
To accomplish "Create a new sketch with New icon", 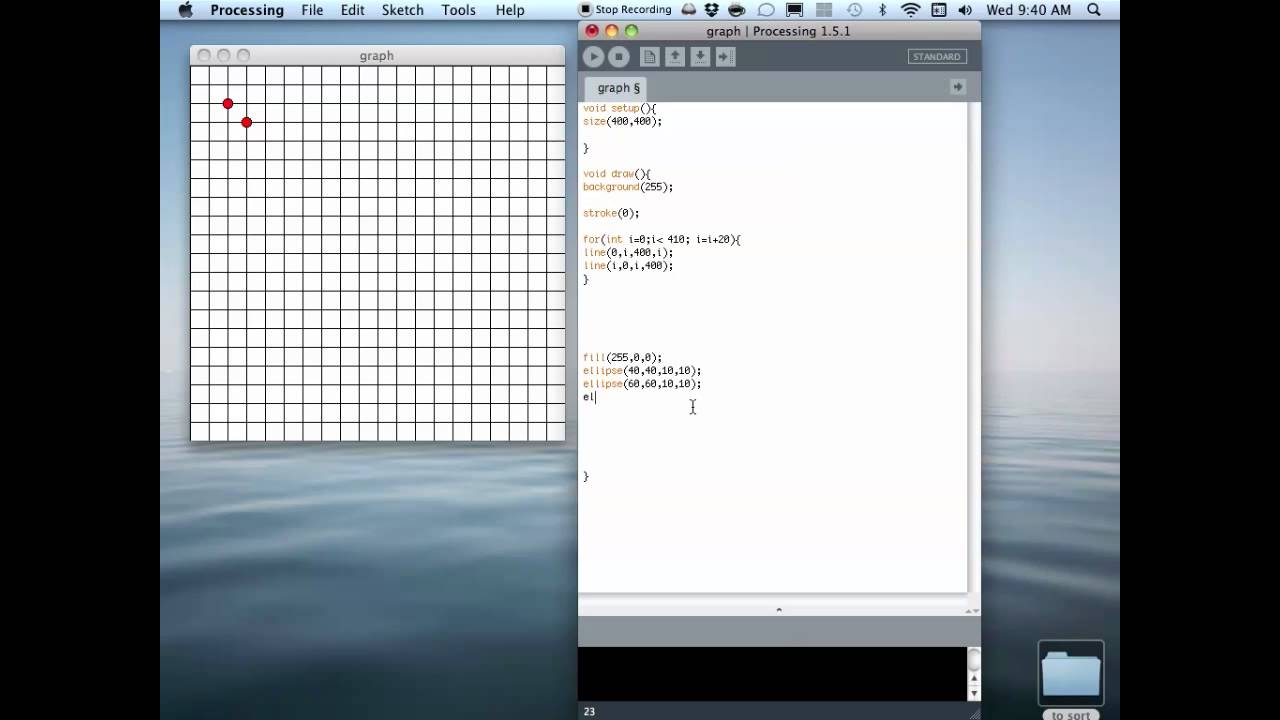I will click(649, 57).
